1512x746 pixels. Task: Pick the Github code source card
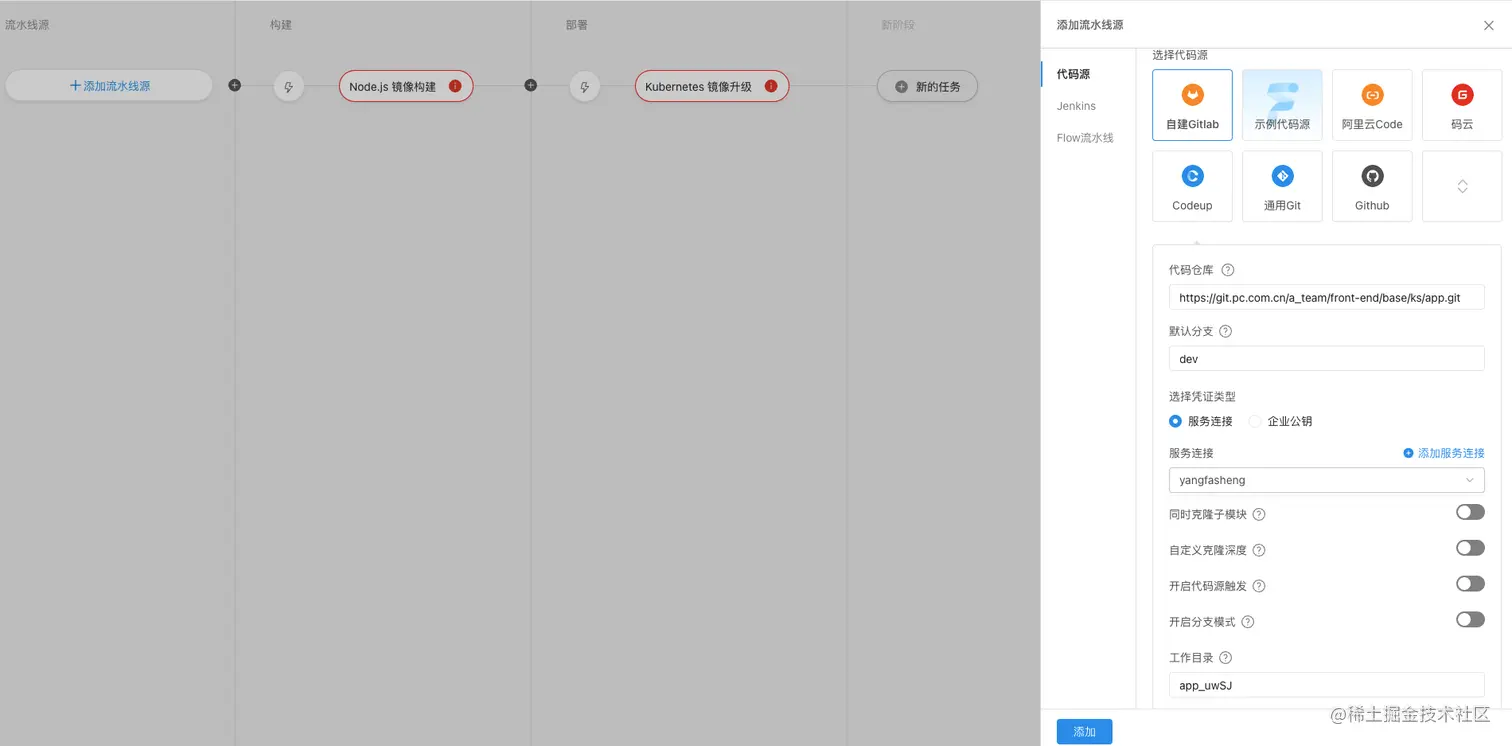pos(1372,186)
